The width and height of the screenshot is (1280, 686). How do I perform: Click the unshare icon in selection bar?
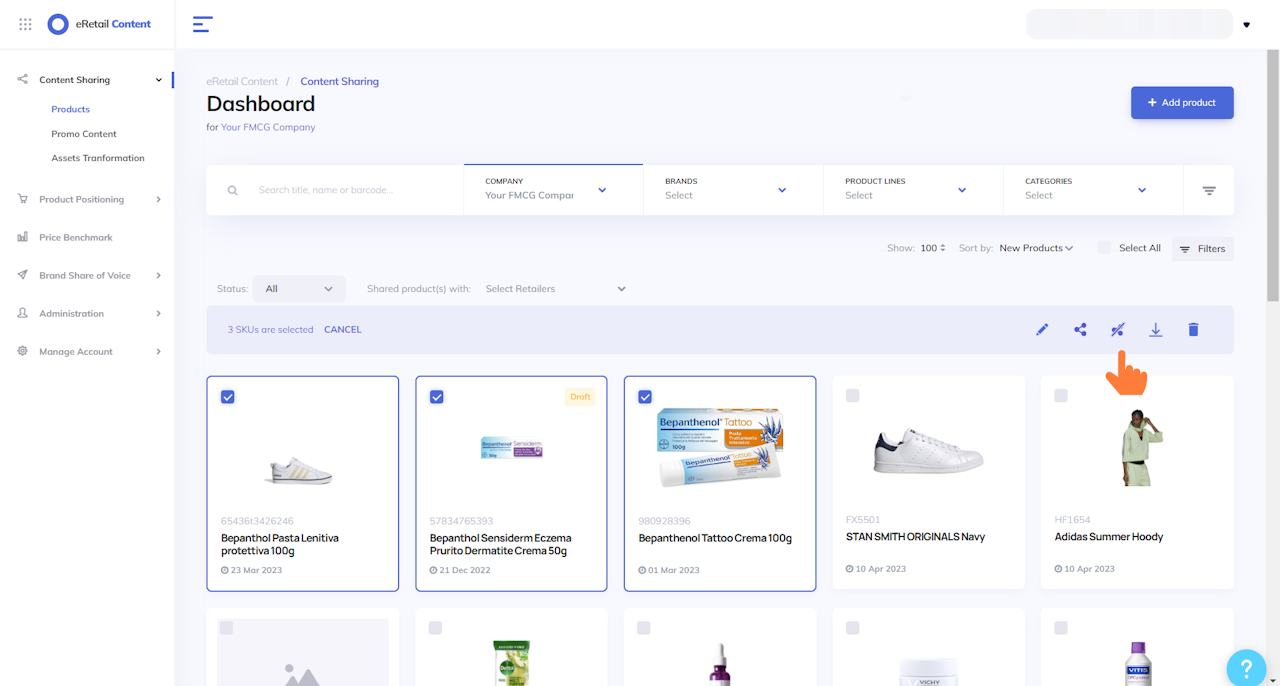(1118, 330)
